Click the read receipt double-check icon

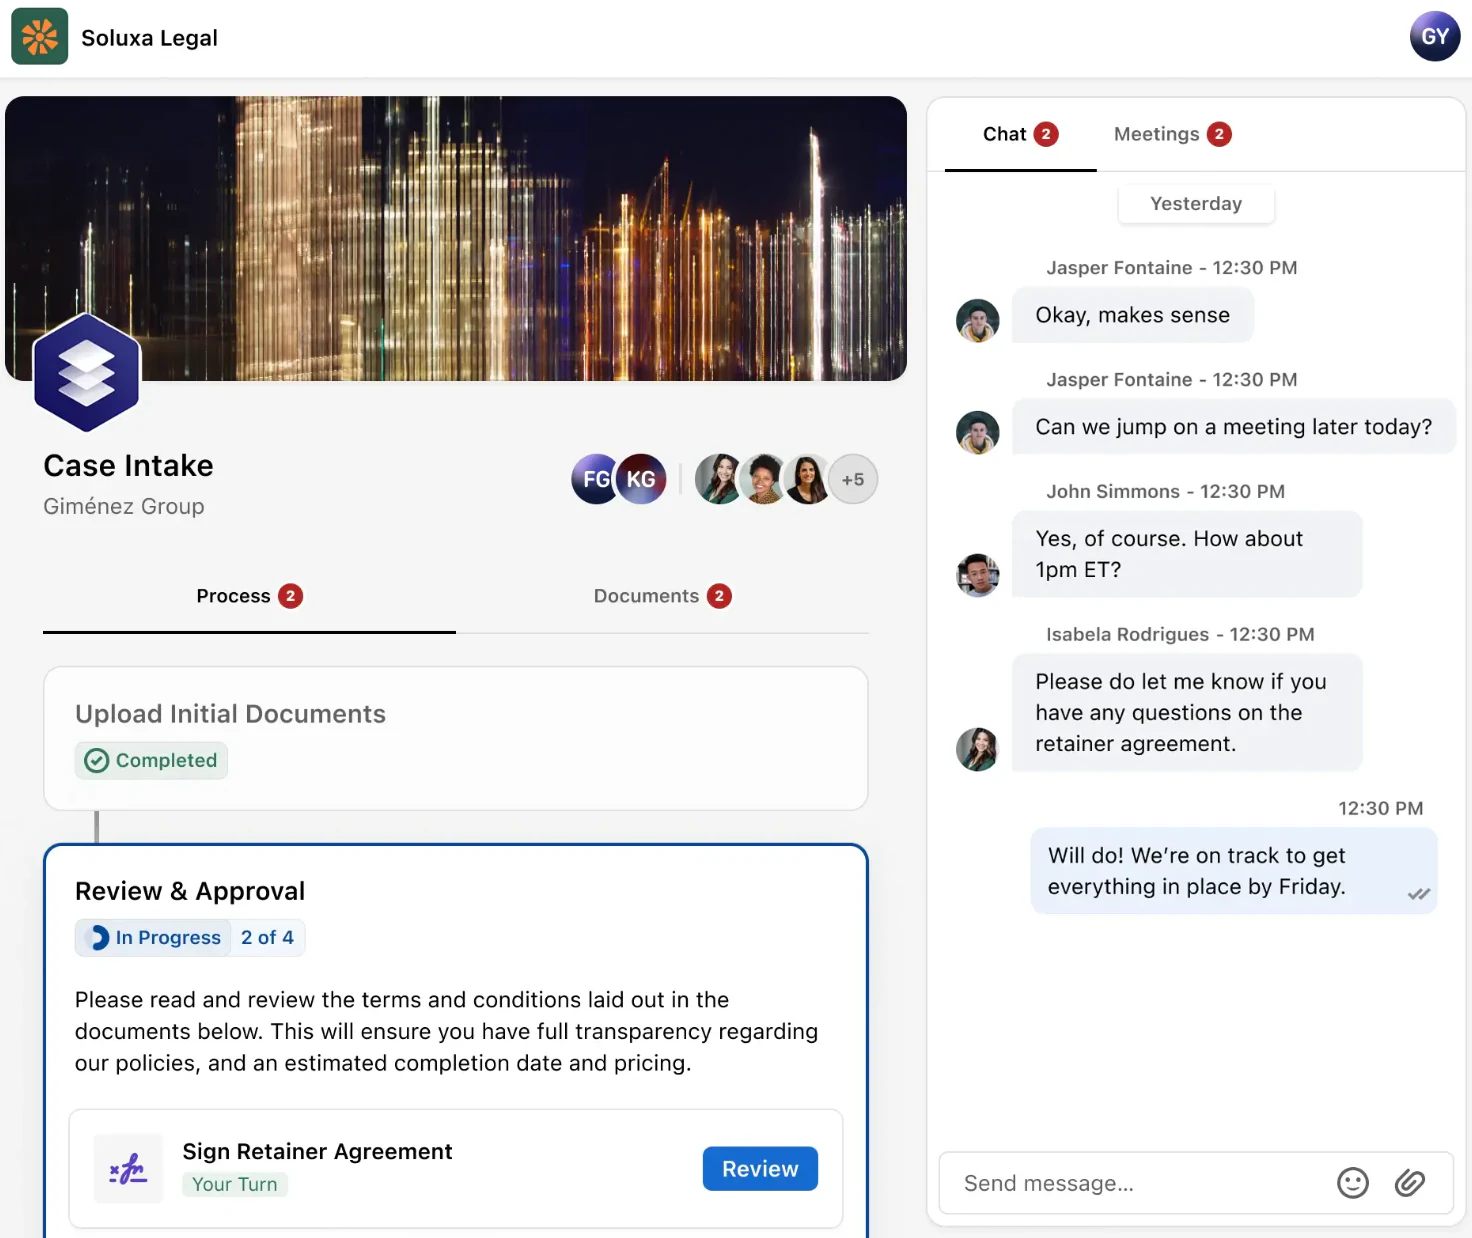(1419, 894)
